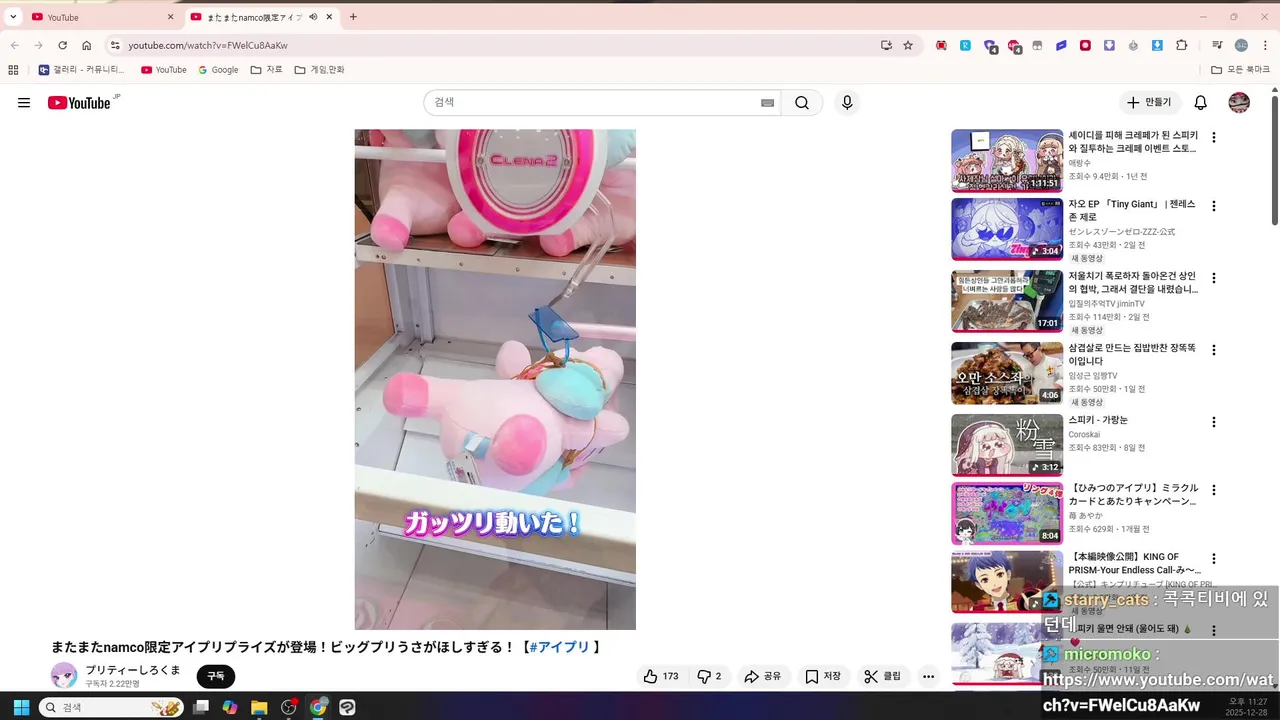Subscribe with the 구독 button
1280x720 pixels.
216,677
